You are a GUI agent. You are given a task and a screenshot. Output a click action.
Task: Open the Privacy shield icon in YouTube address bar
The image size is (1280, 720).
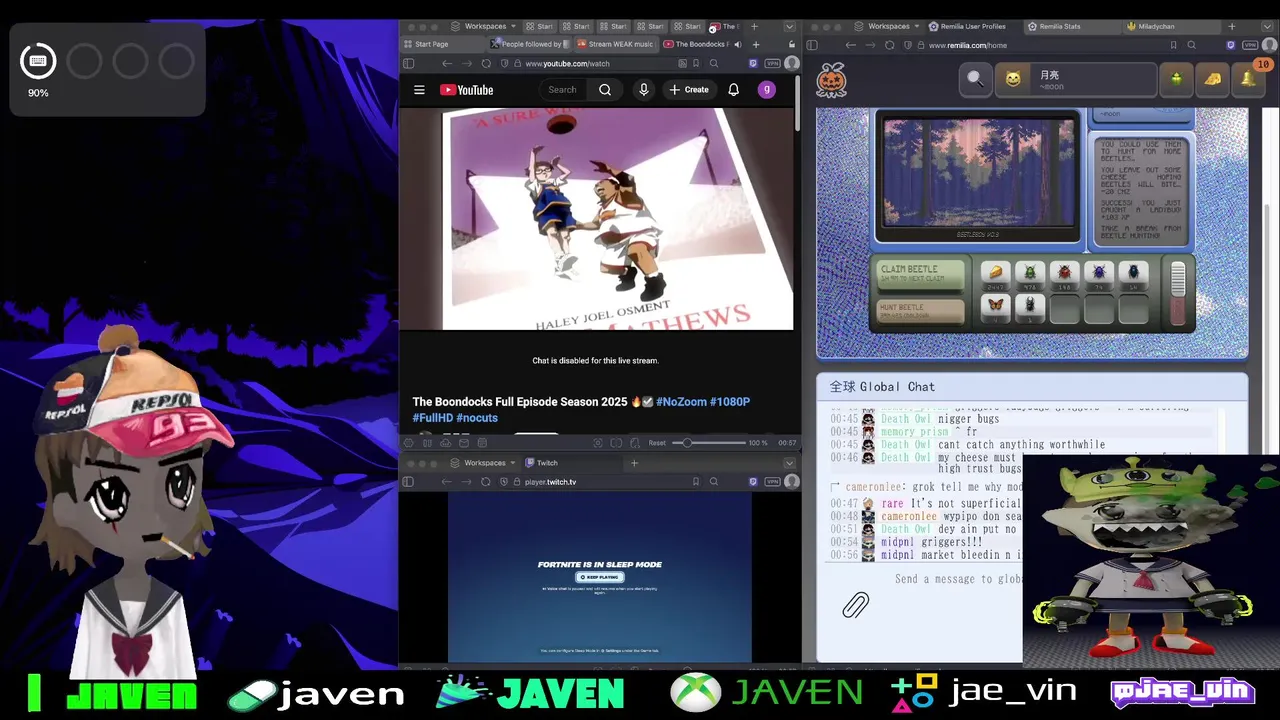505,63
